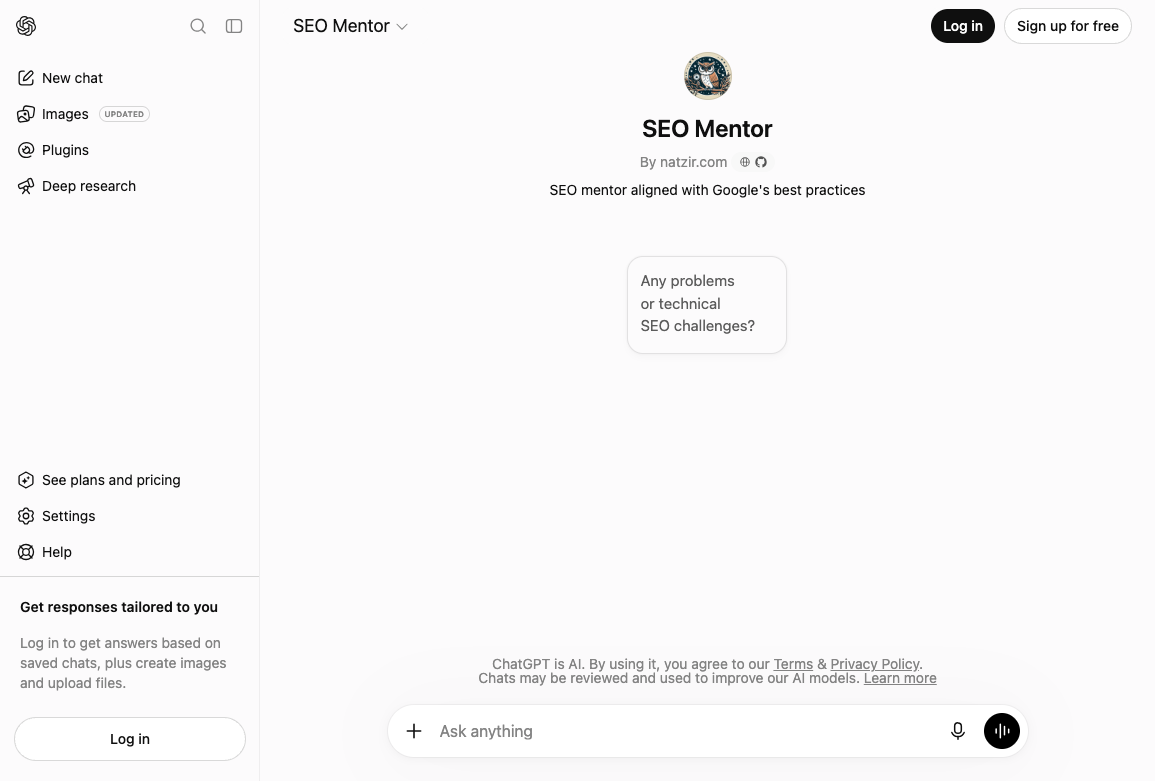This screenshot has width=1155, height=781.
Task: Open the globe website icon beside natzir.com
Action: point(745,162)
